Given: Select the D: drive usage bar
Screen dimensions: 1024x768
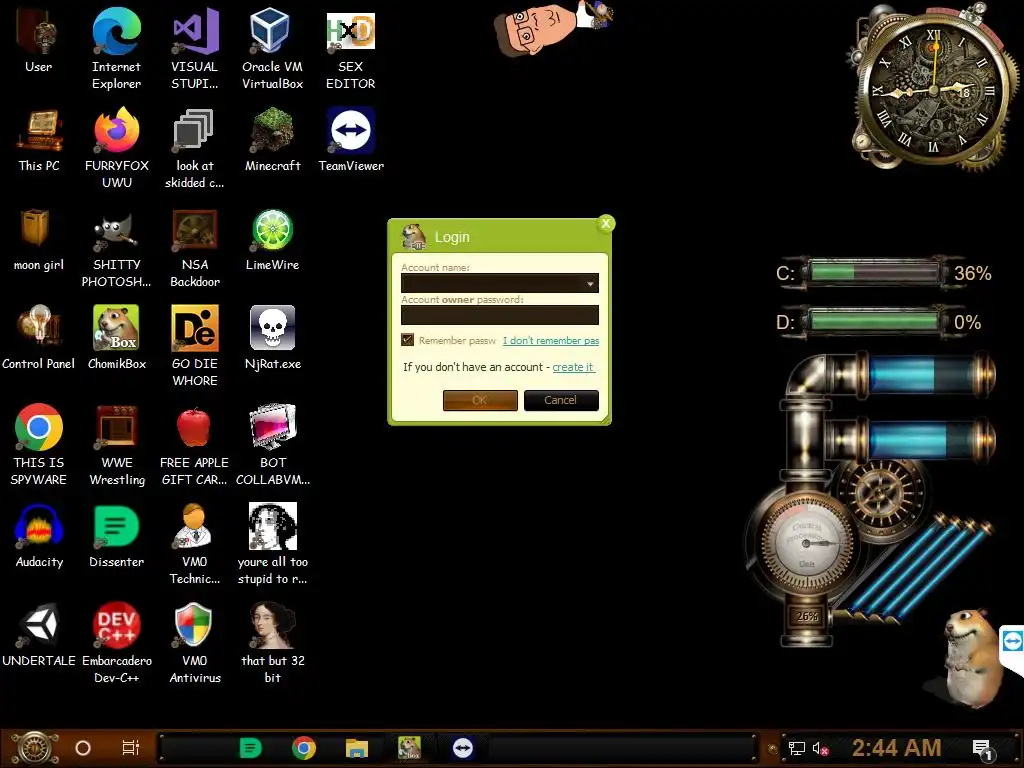Looking at the screenshot, I should [874, 321].
